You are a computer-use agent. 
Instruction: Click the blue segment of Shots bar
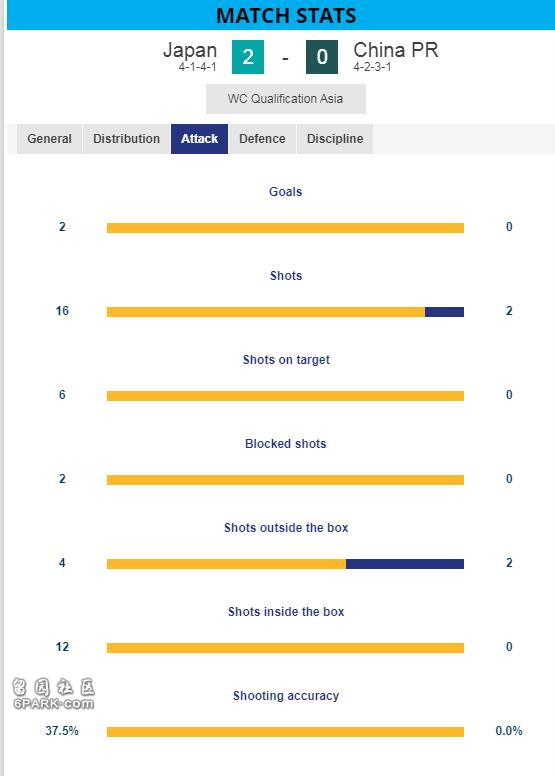(445, 312)
